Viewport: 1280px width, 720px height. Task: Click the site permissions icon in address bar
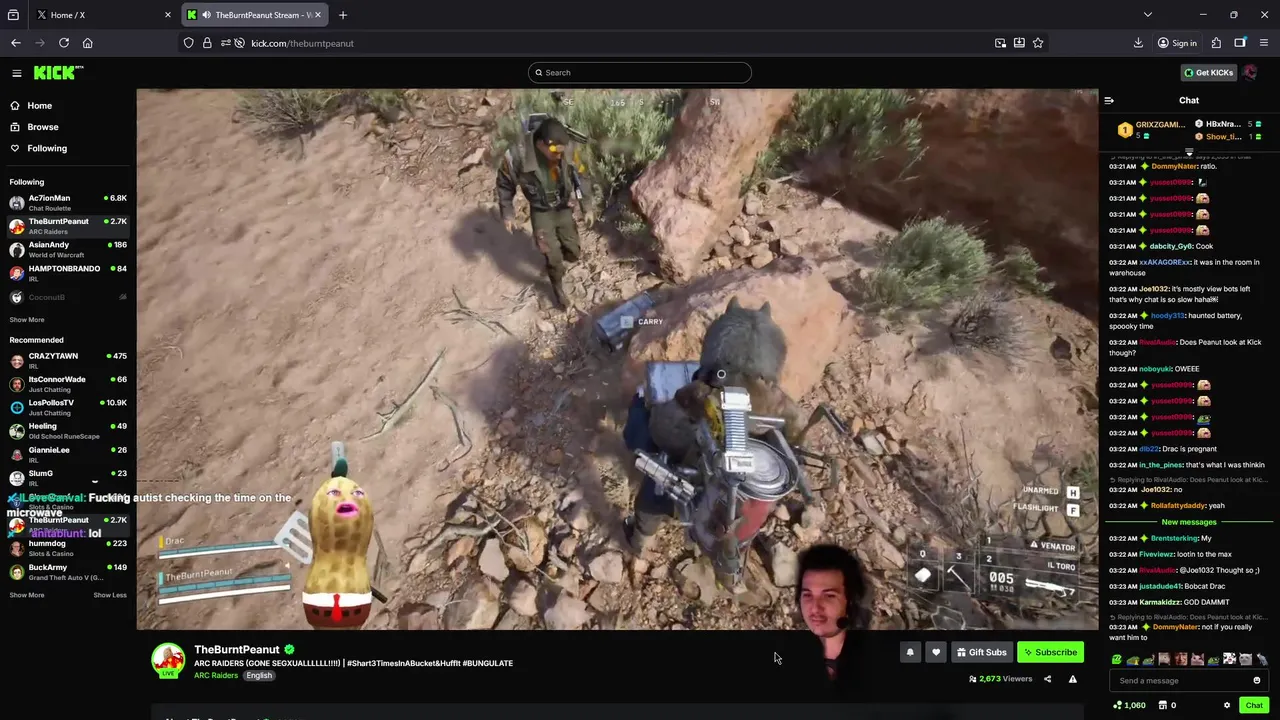(225, 43)
